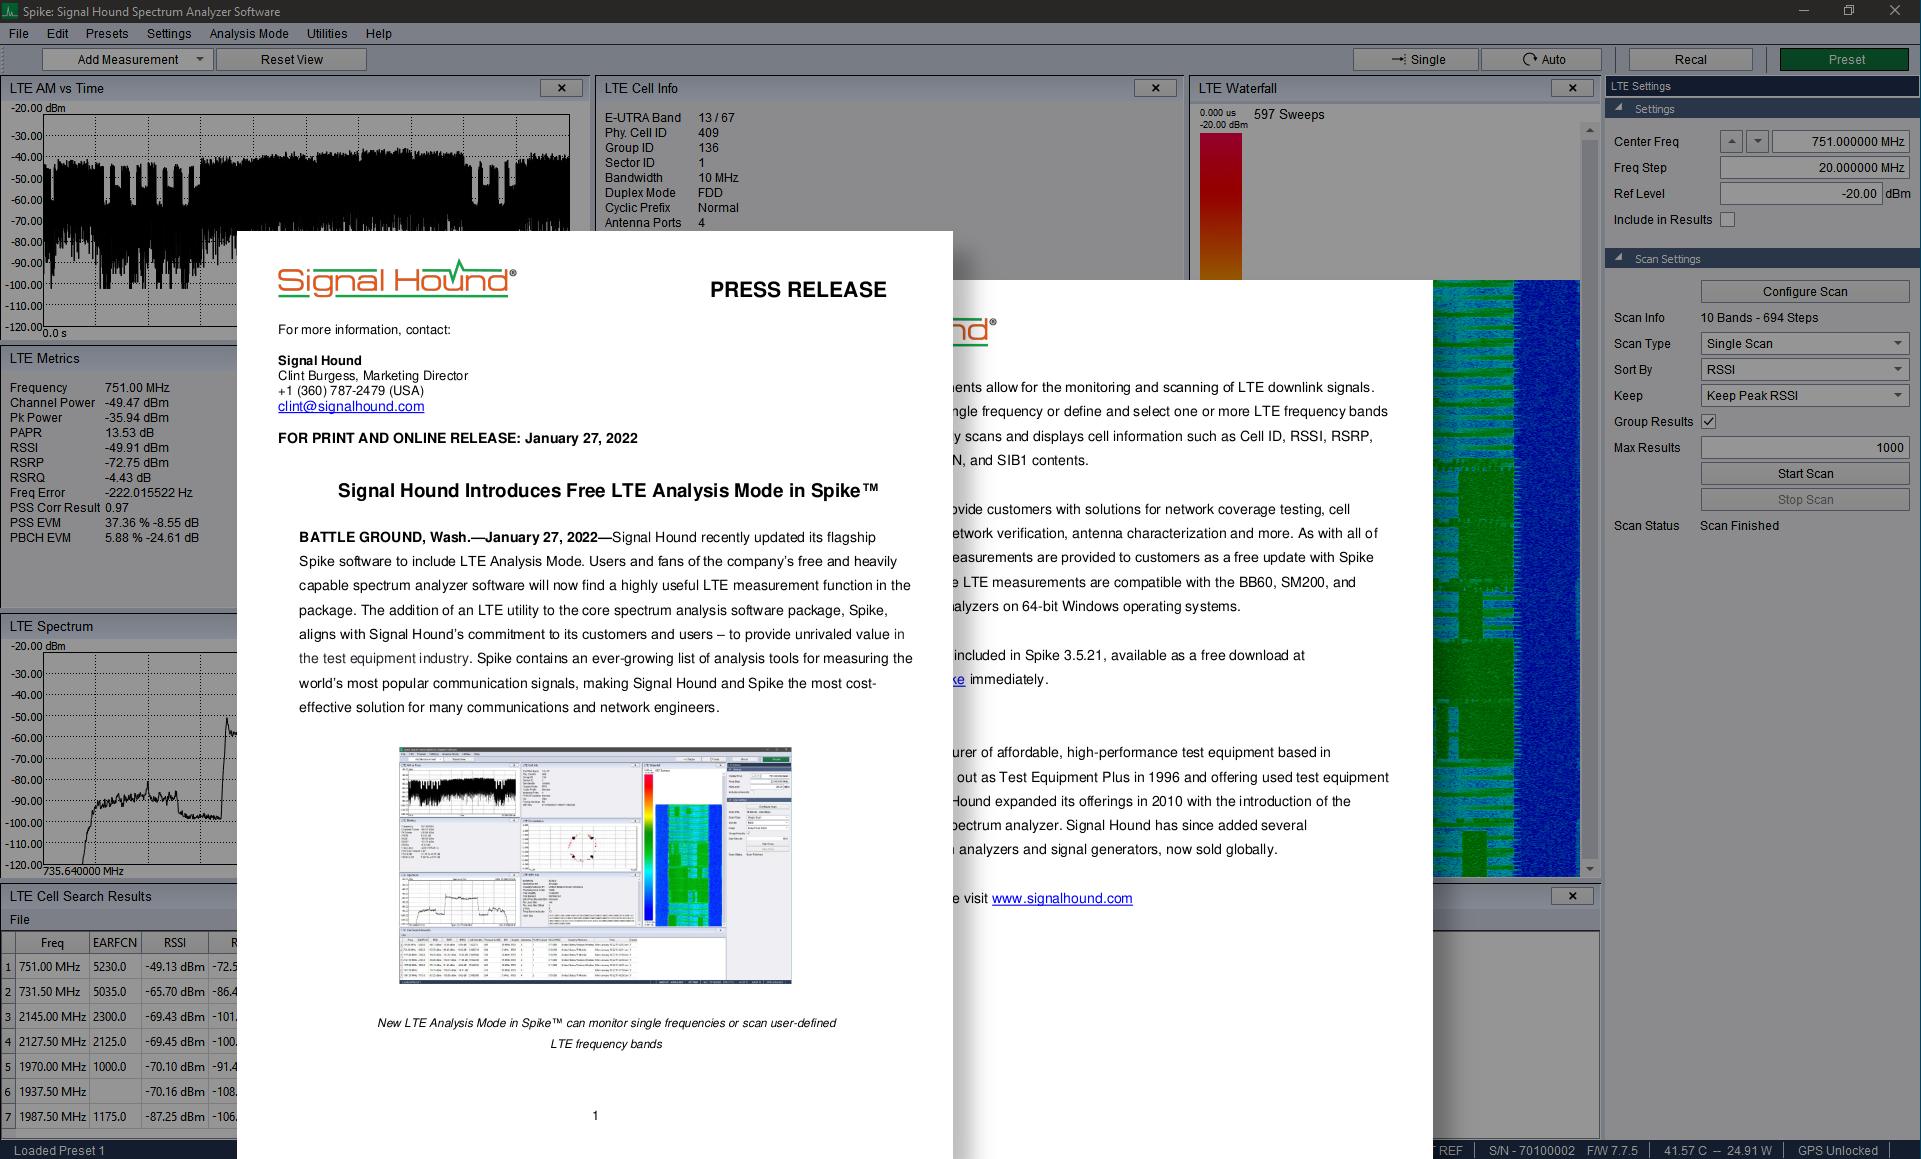
Task: Select the 751.00 MHz result row
Action: coord(120,967)
